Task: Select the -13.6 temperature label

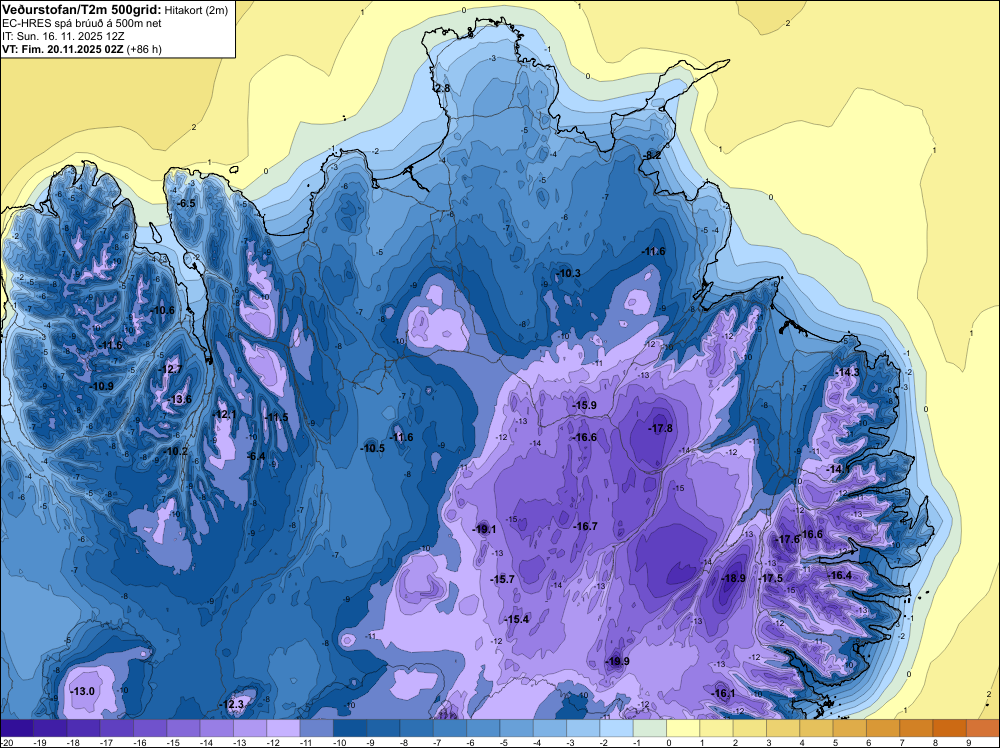Action: (x=179, y=400)
